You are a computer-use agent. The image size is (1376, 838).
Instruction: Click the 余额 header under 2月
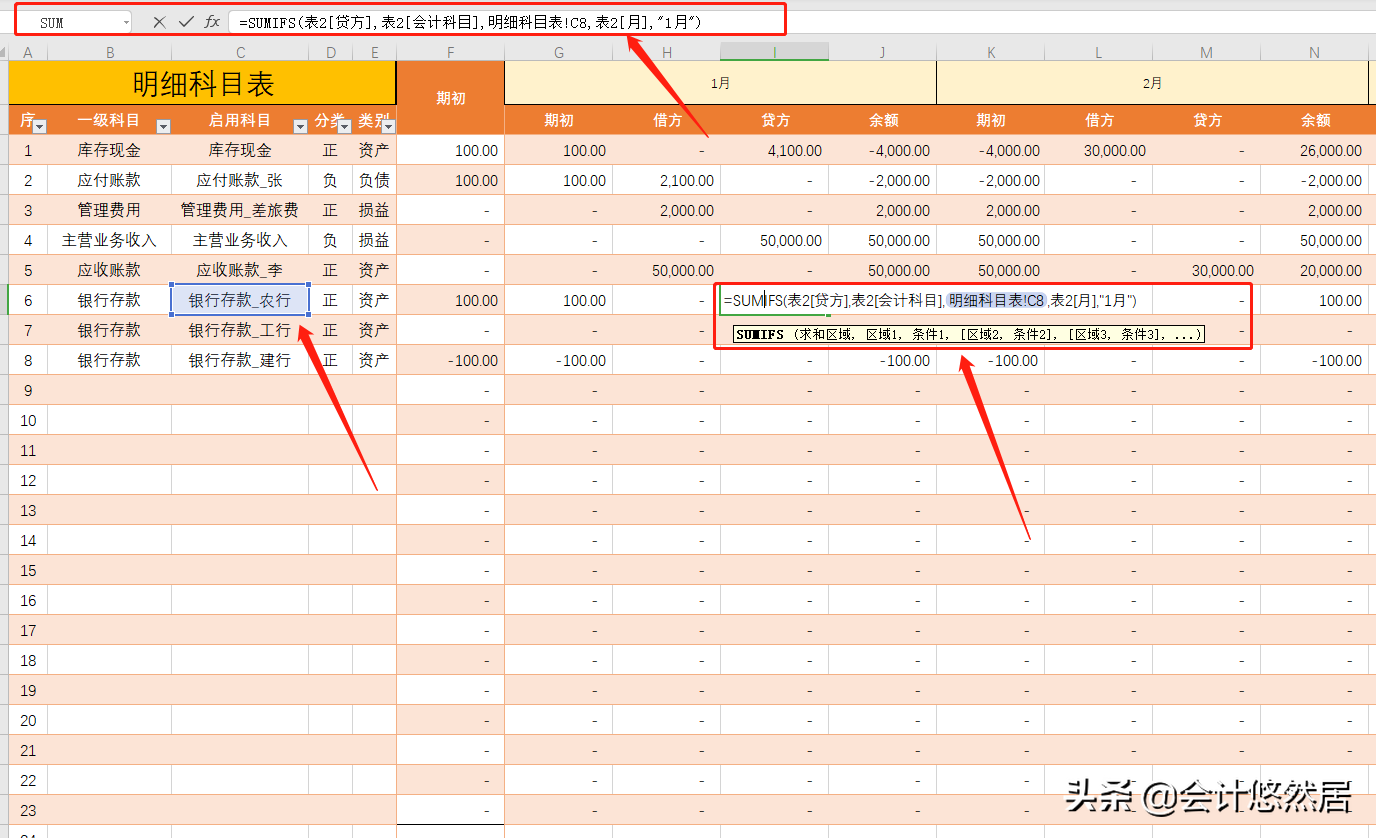click(1315, 120)
